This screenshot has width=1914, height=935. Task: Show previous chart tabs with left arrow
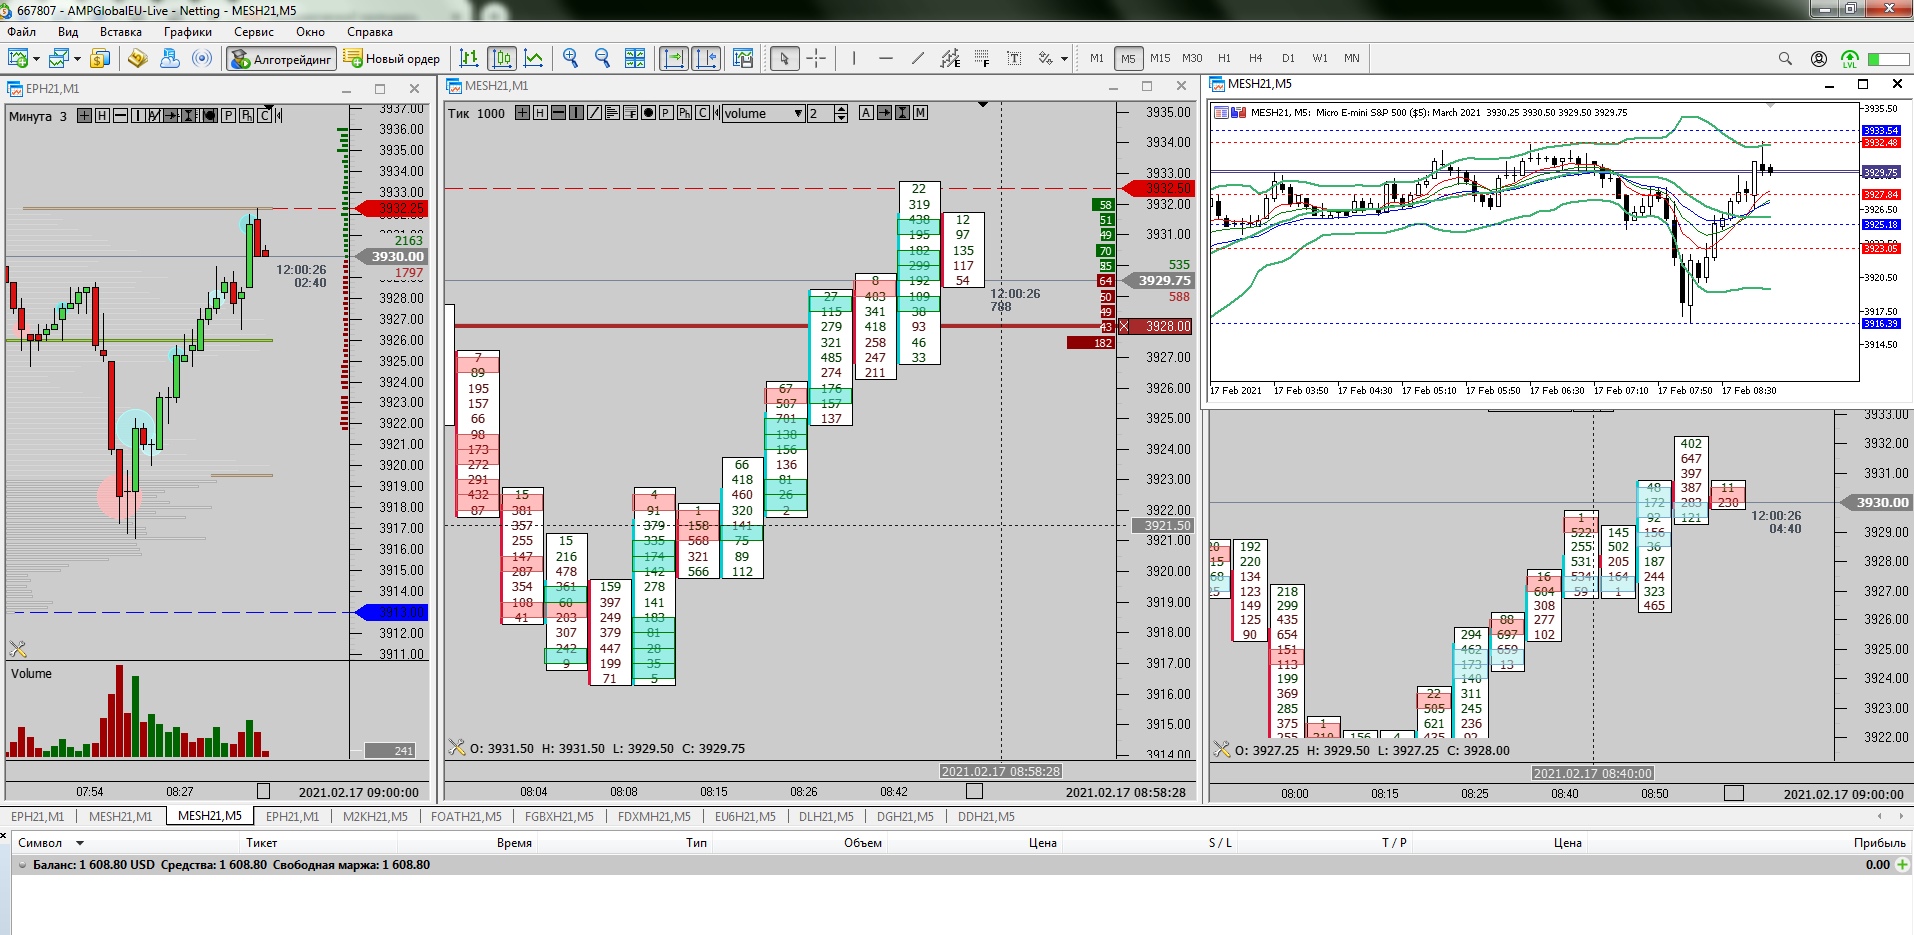pyautogui.click(x=1879, y=816)
